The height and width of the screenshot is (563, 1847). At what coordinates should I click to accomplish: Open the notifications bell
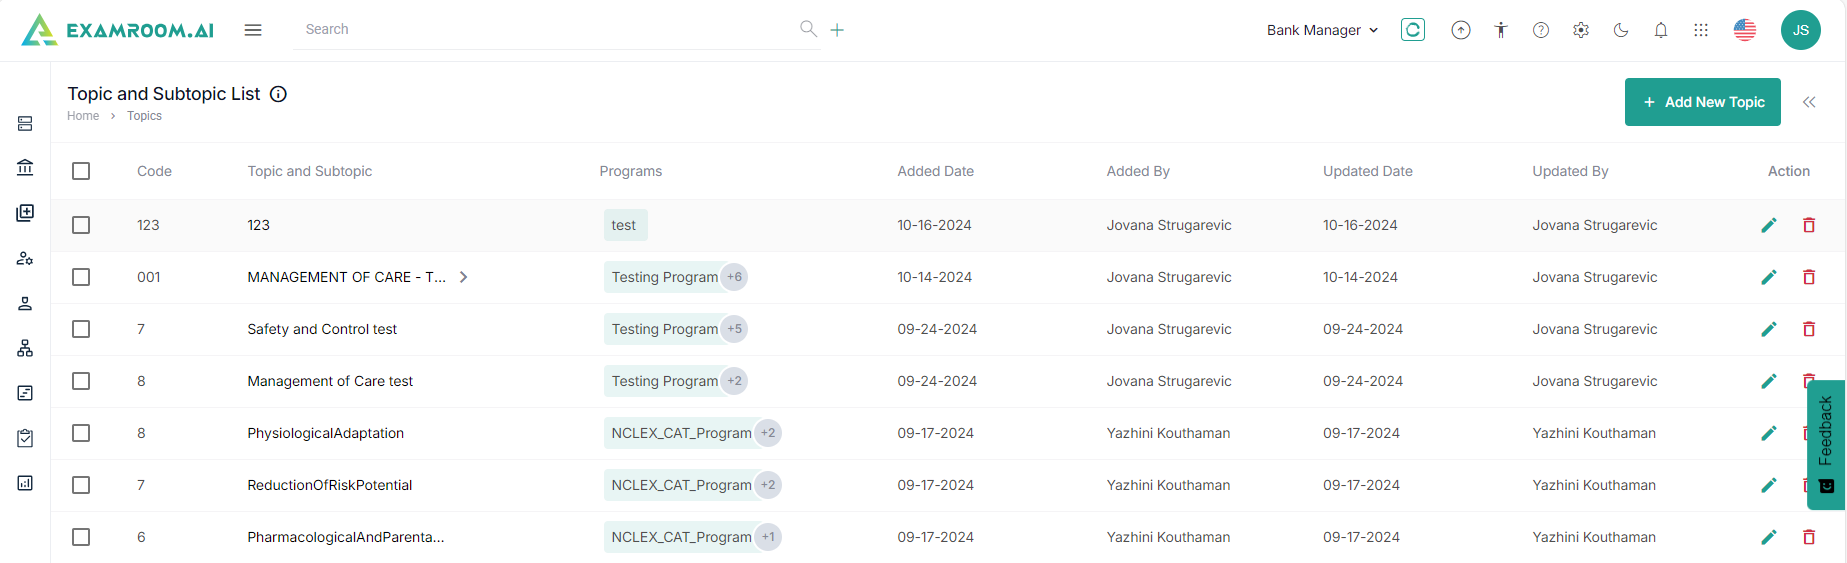1660,30
